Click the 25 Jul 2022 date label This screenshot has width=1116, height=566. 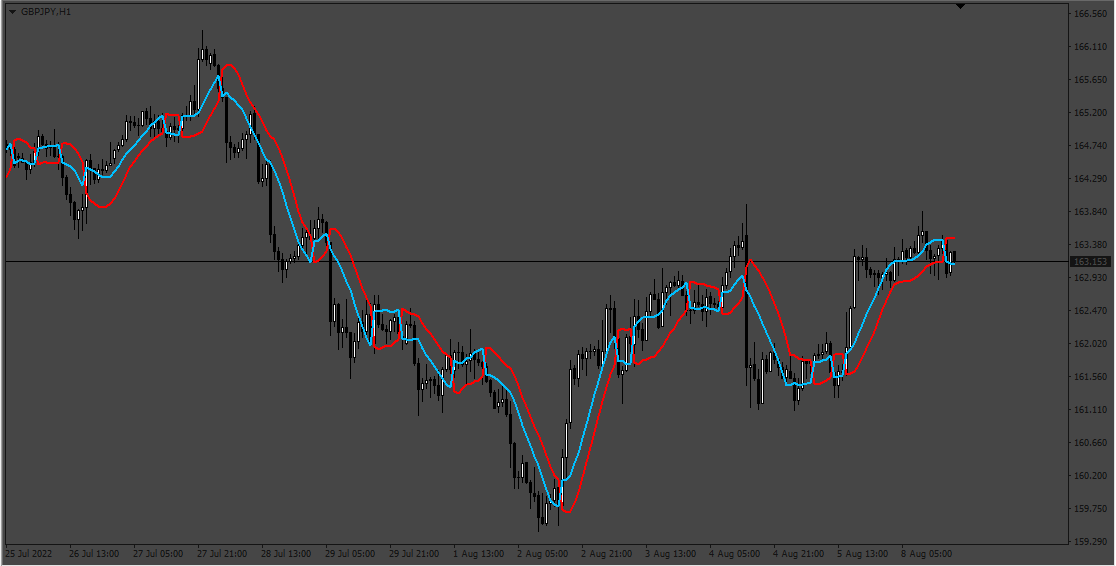coord(28,554)
